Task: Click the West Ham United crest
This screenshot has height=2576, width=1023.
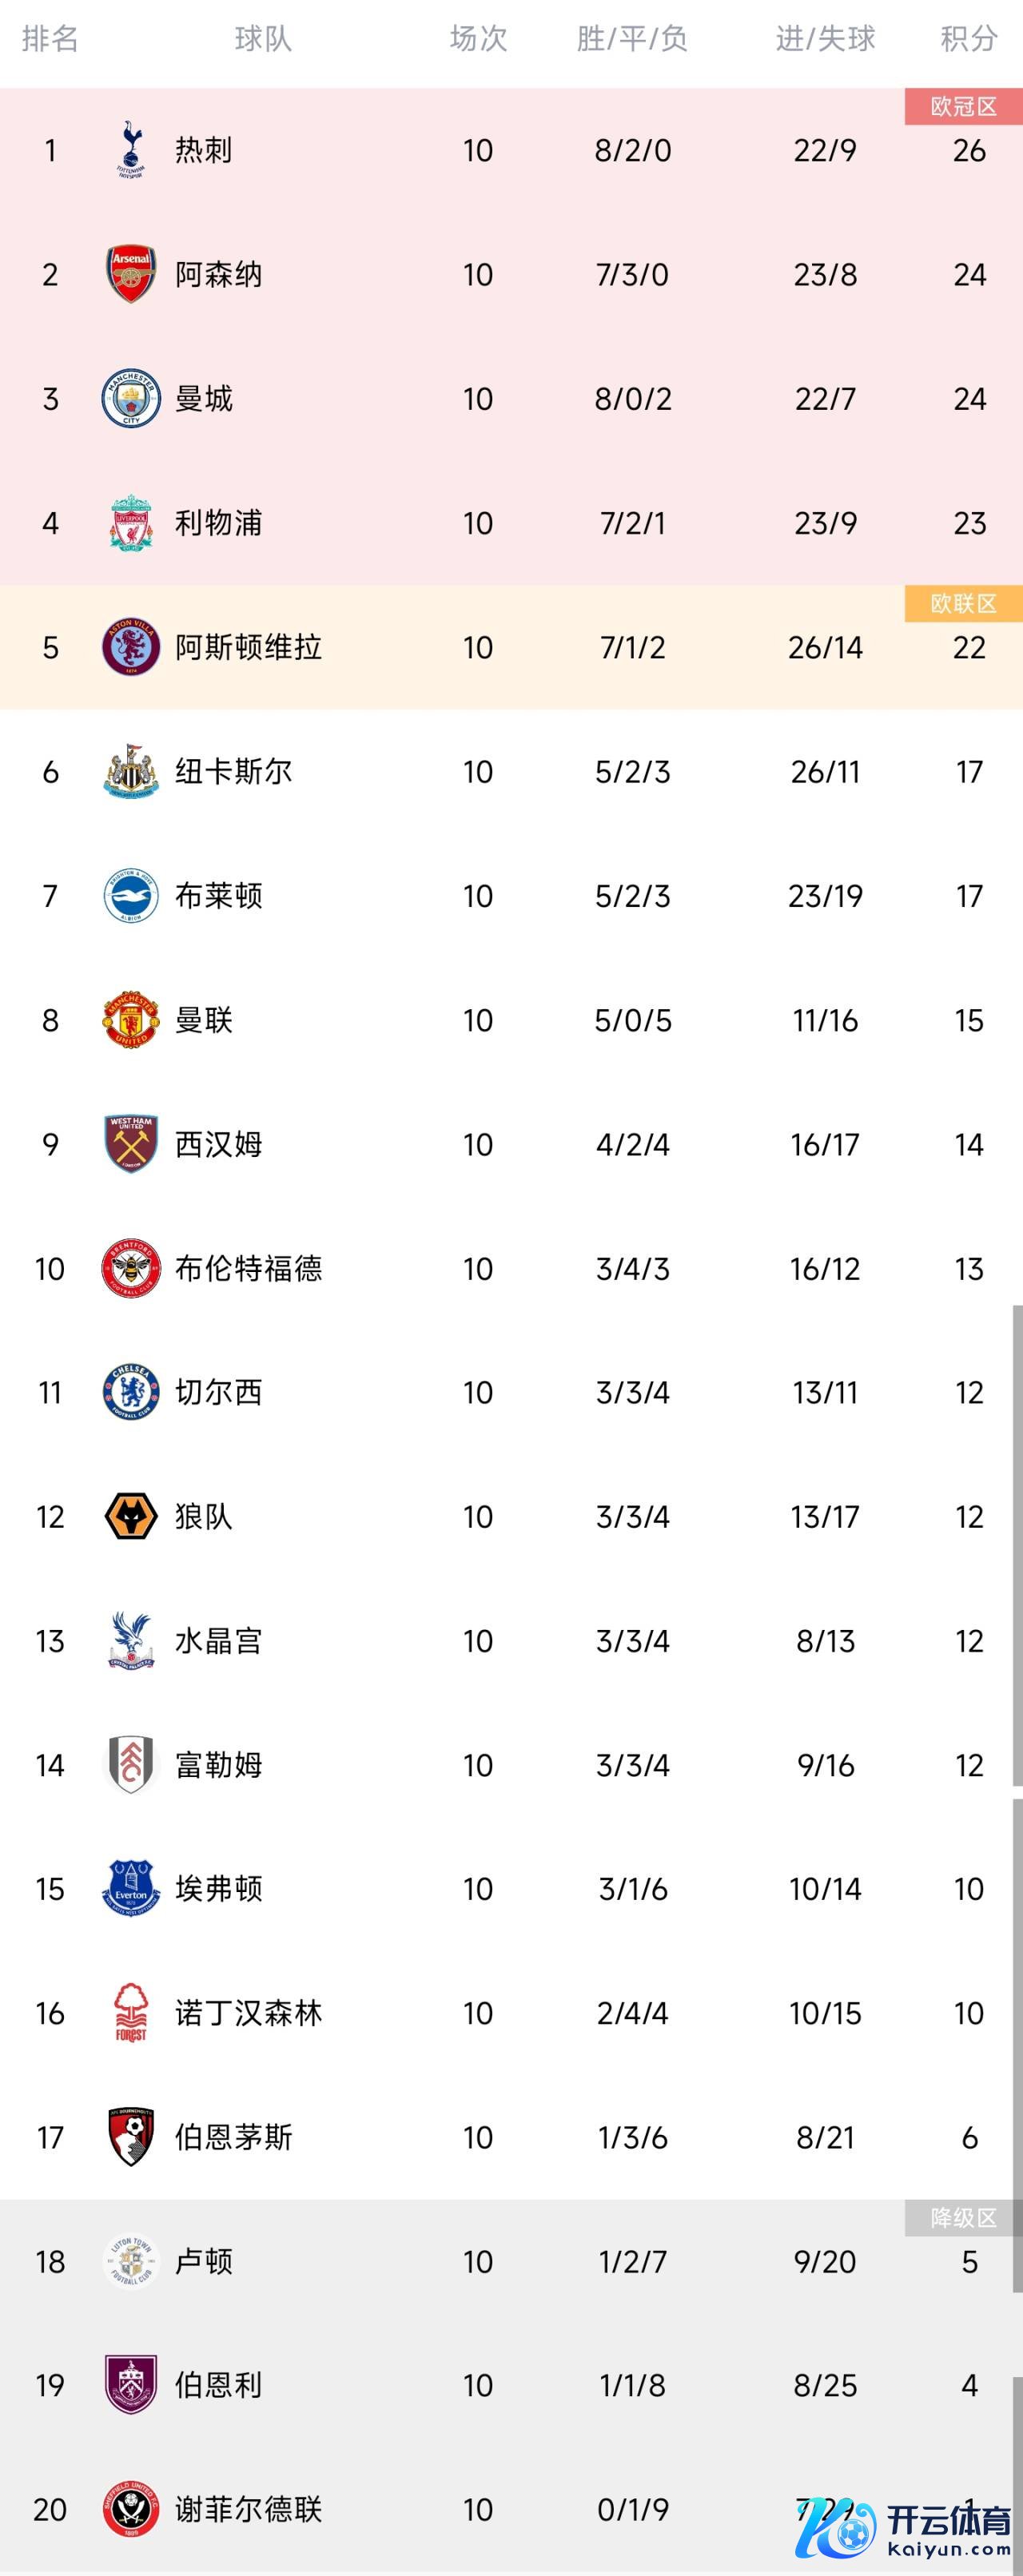Action: 131,1144
